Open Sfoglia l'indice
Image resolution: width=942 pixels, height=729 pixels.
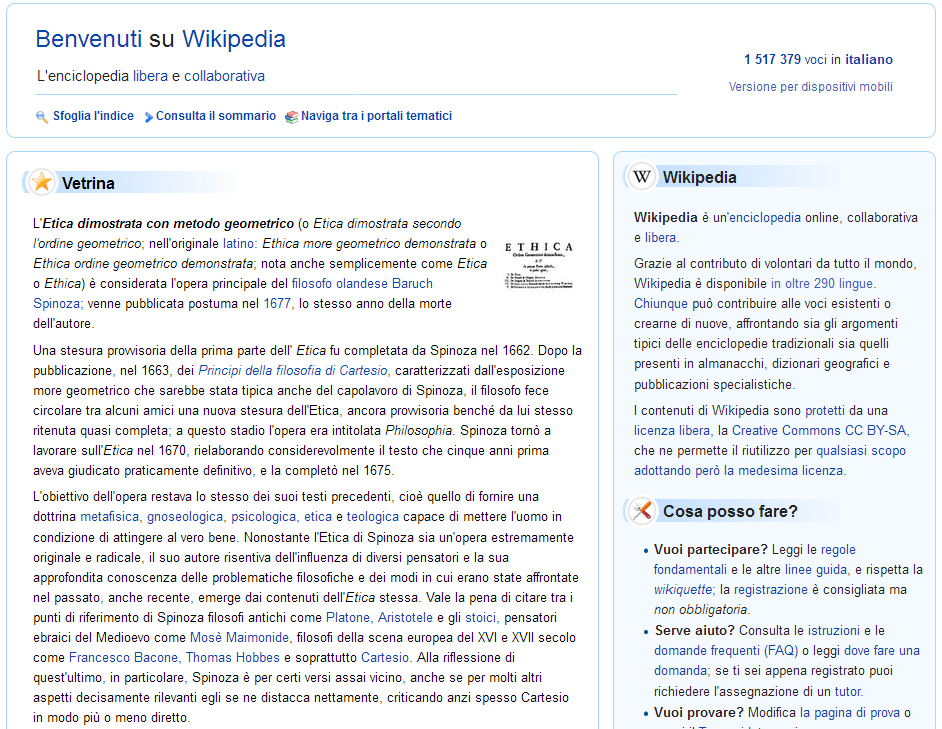(93, 116)
